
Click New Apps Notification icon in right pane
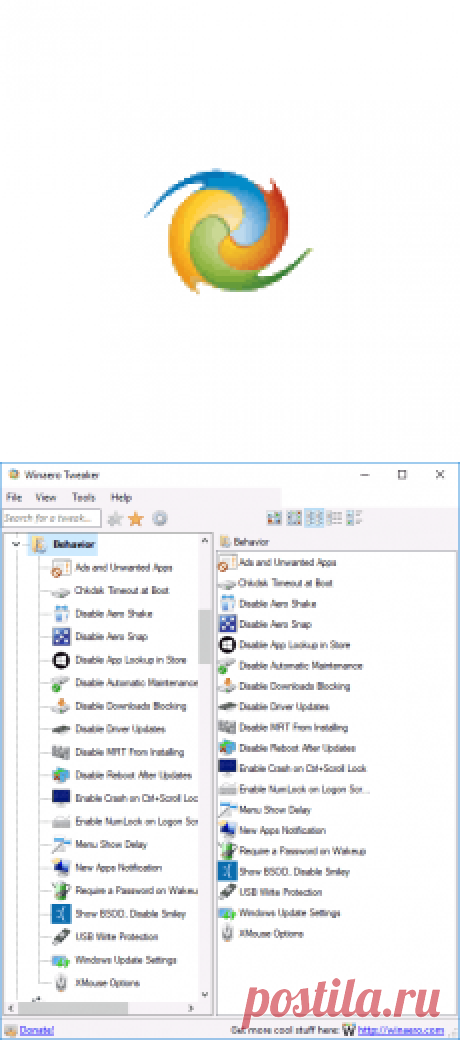227,830
